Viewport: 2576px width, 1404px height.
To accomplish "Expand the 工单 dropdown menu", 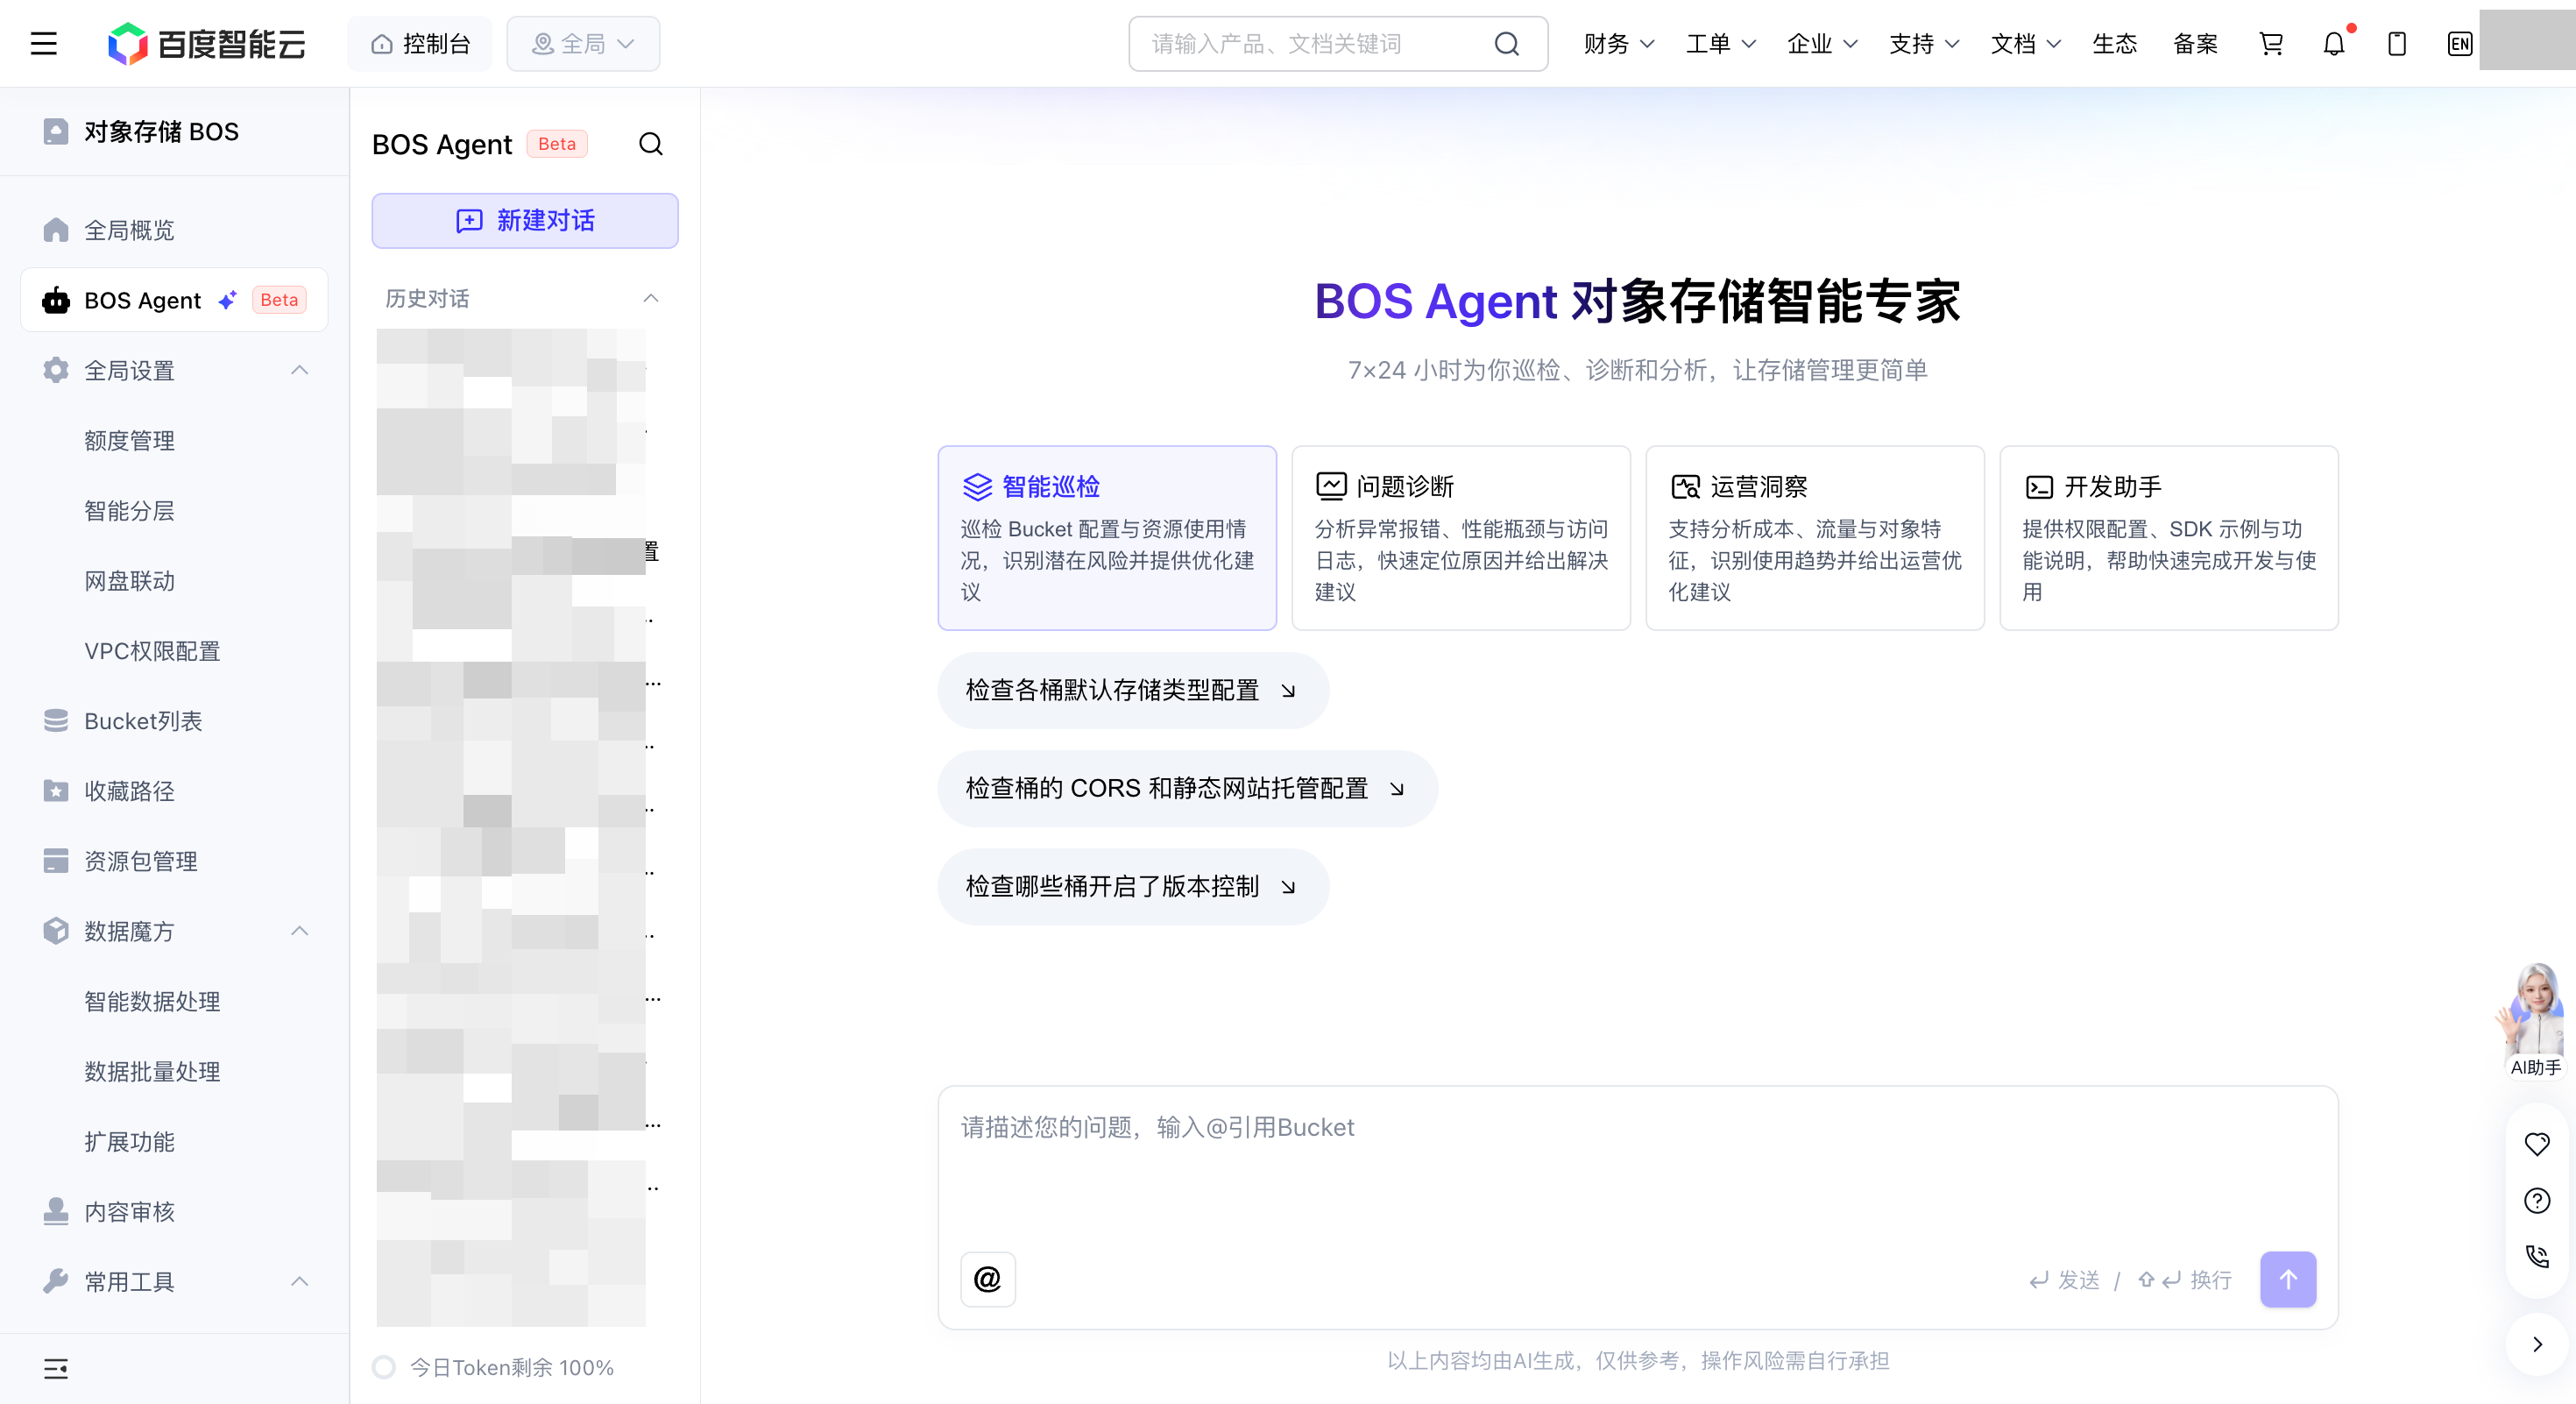I will pos(1721,44).
